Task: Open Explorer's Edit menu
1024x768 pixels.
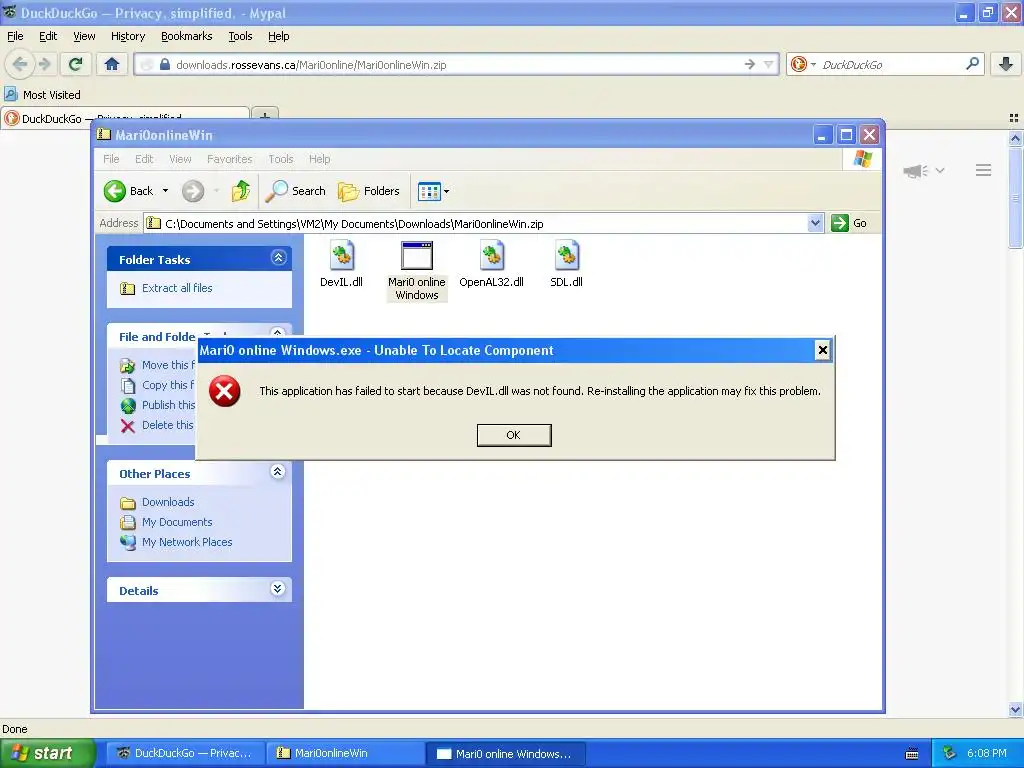Action: point(144,159)
